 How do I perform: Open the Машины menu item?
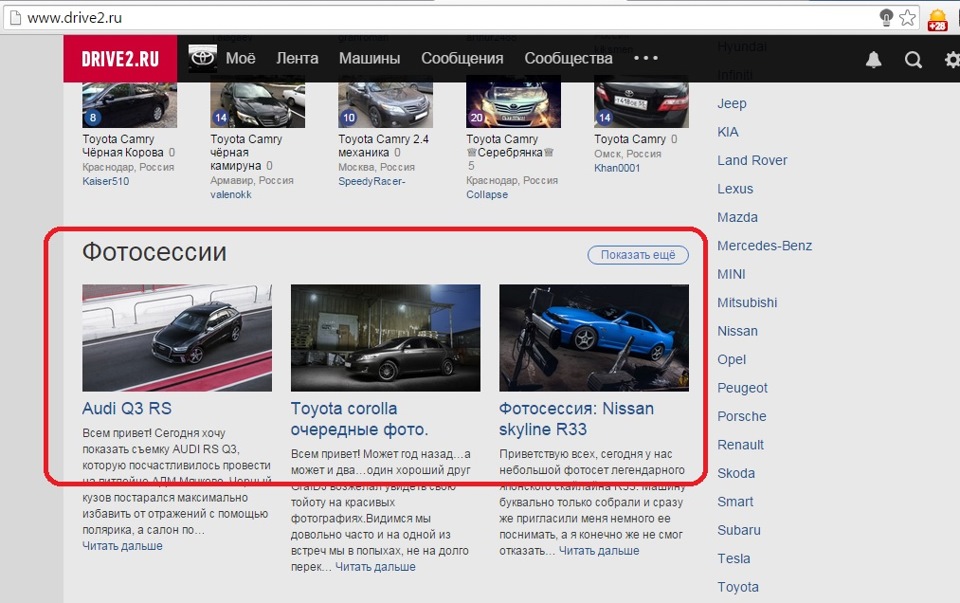point(369,58)
